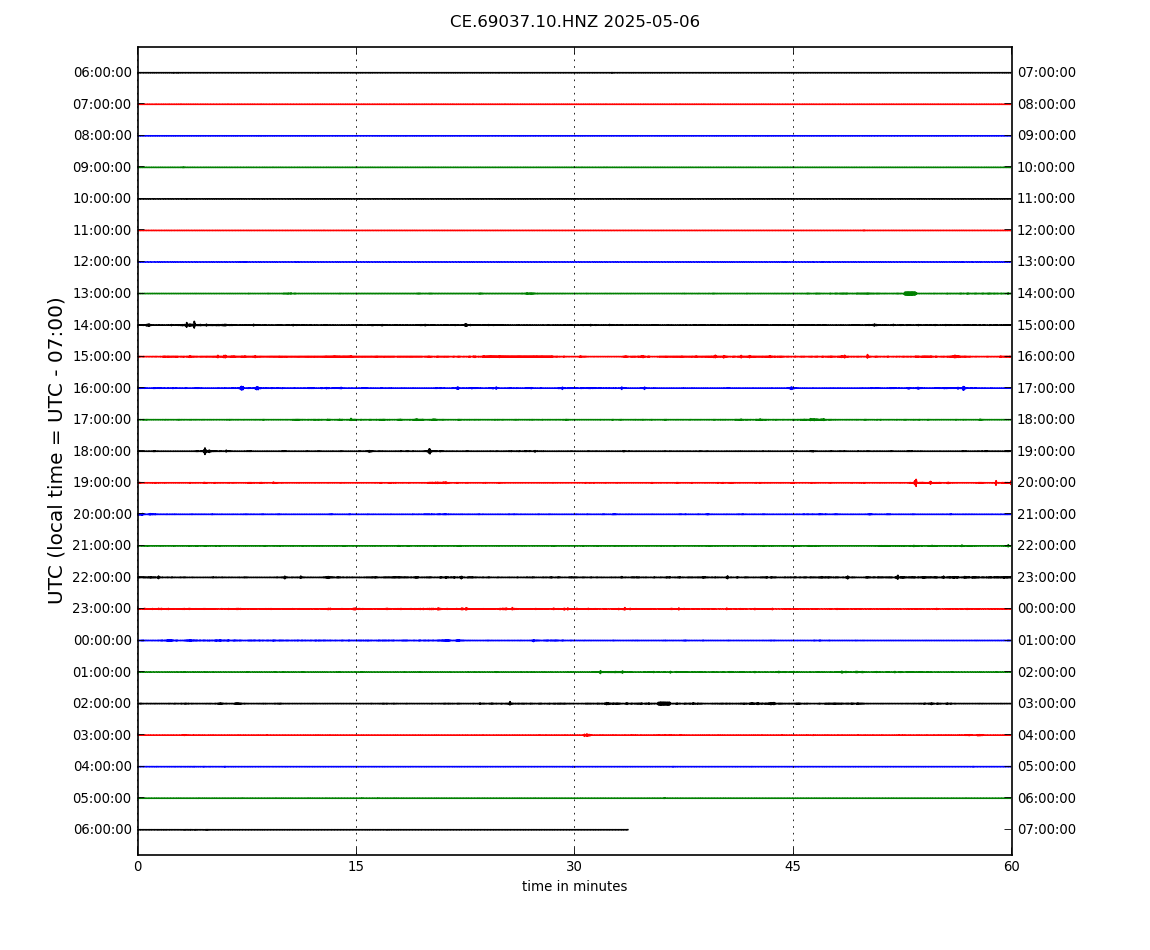This screenshot has width=1150, height=950.
Task: Select left-axis UTC label 19:00:00
Action: coord(103,483)
